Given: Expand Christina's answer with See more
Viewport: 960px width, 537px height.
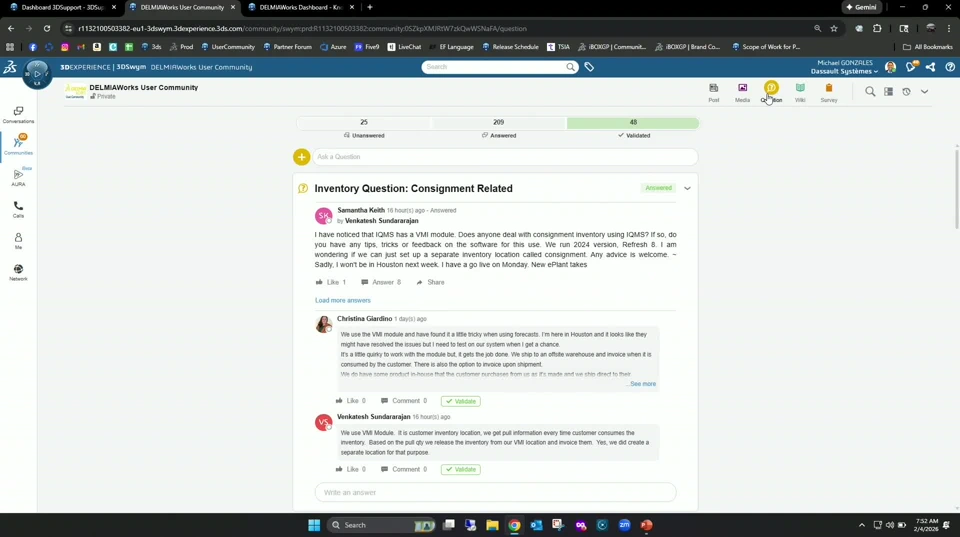Looking at the screenshot, I should (643, 384).
